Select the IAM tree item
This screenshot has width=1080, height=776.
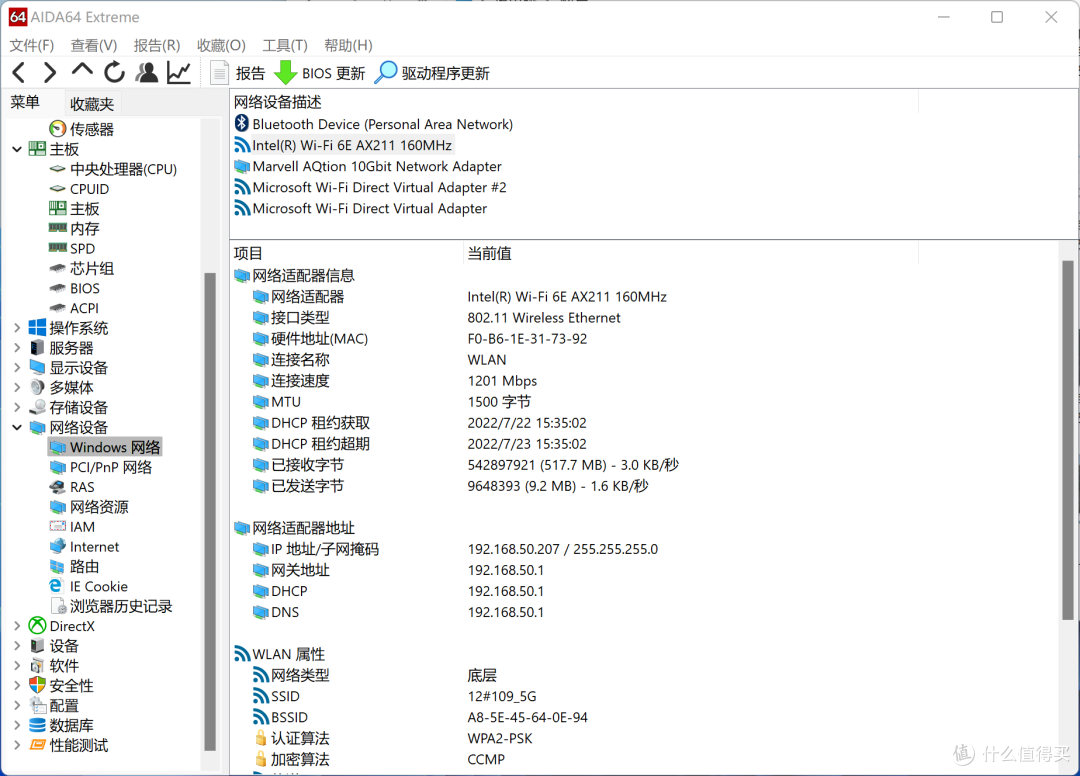(72, 527)
